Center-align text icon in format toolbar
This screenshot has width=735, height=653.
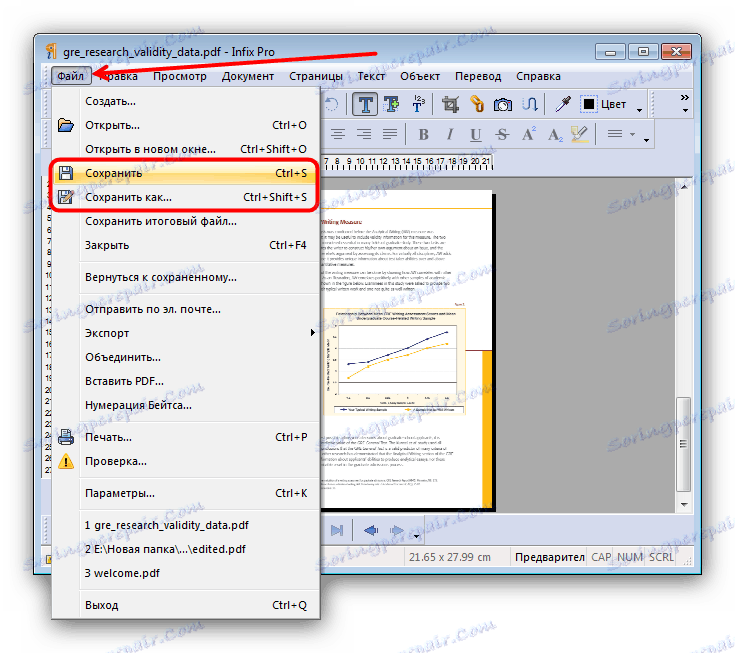click(338, 135)
